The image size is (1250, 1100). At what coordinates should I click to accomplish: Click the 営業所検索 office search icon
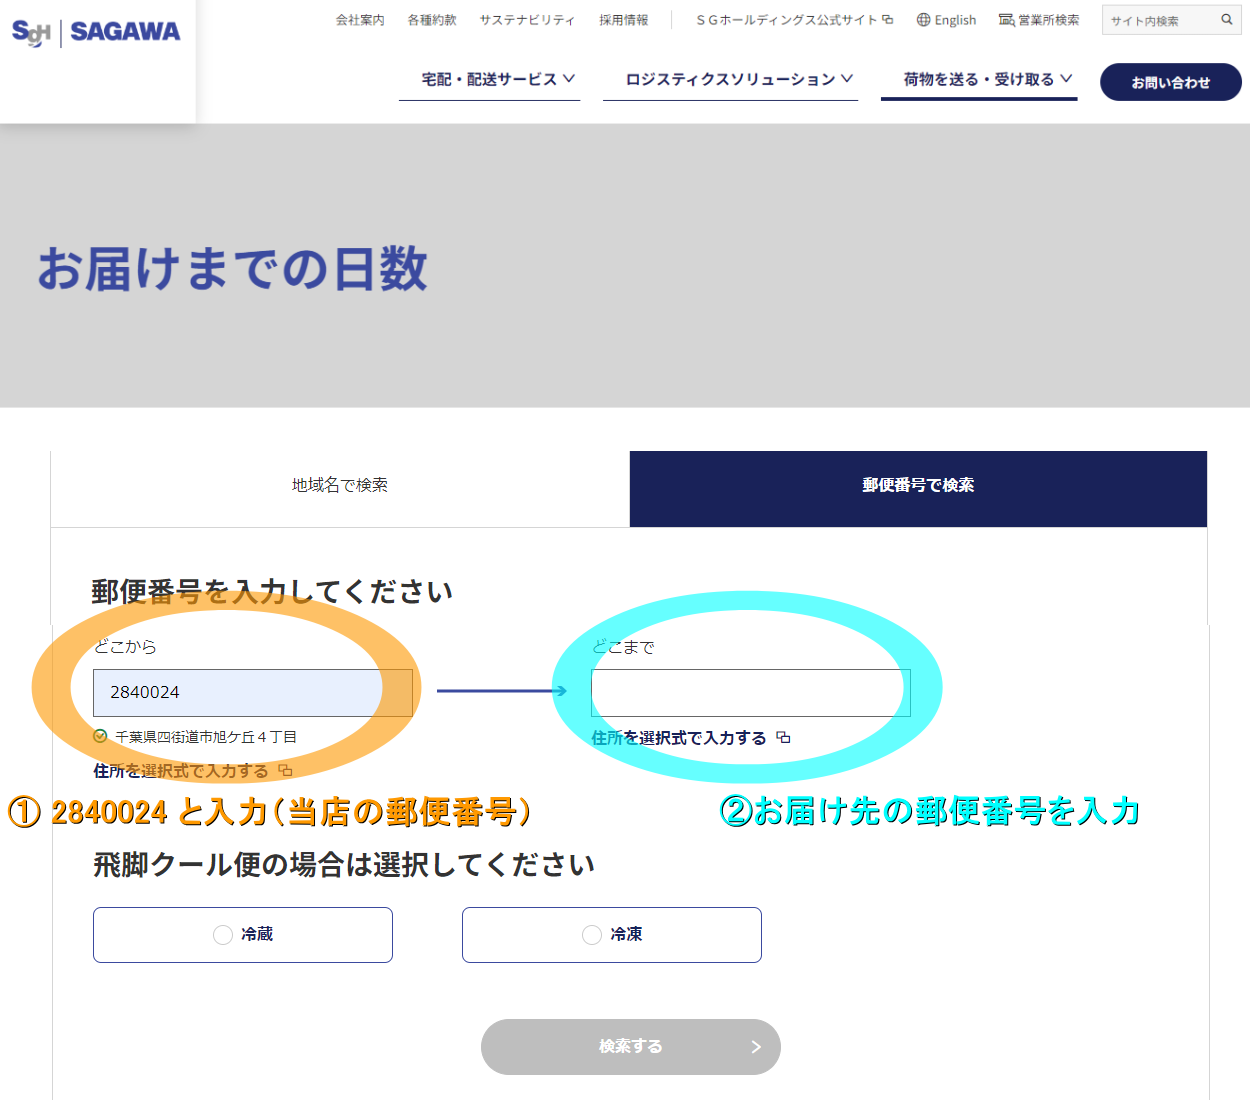click(x=1006, y=20)
